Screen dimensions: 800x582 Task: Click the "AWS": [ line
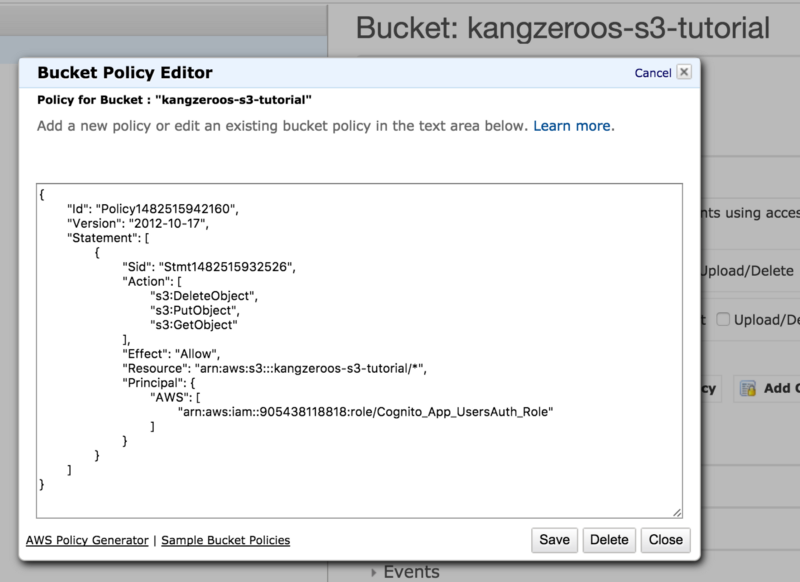pos(175,397)
